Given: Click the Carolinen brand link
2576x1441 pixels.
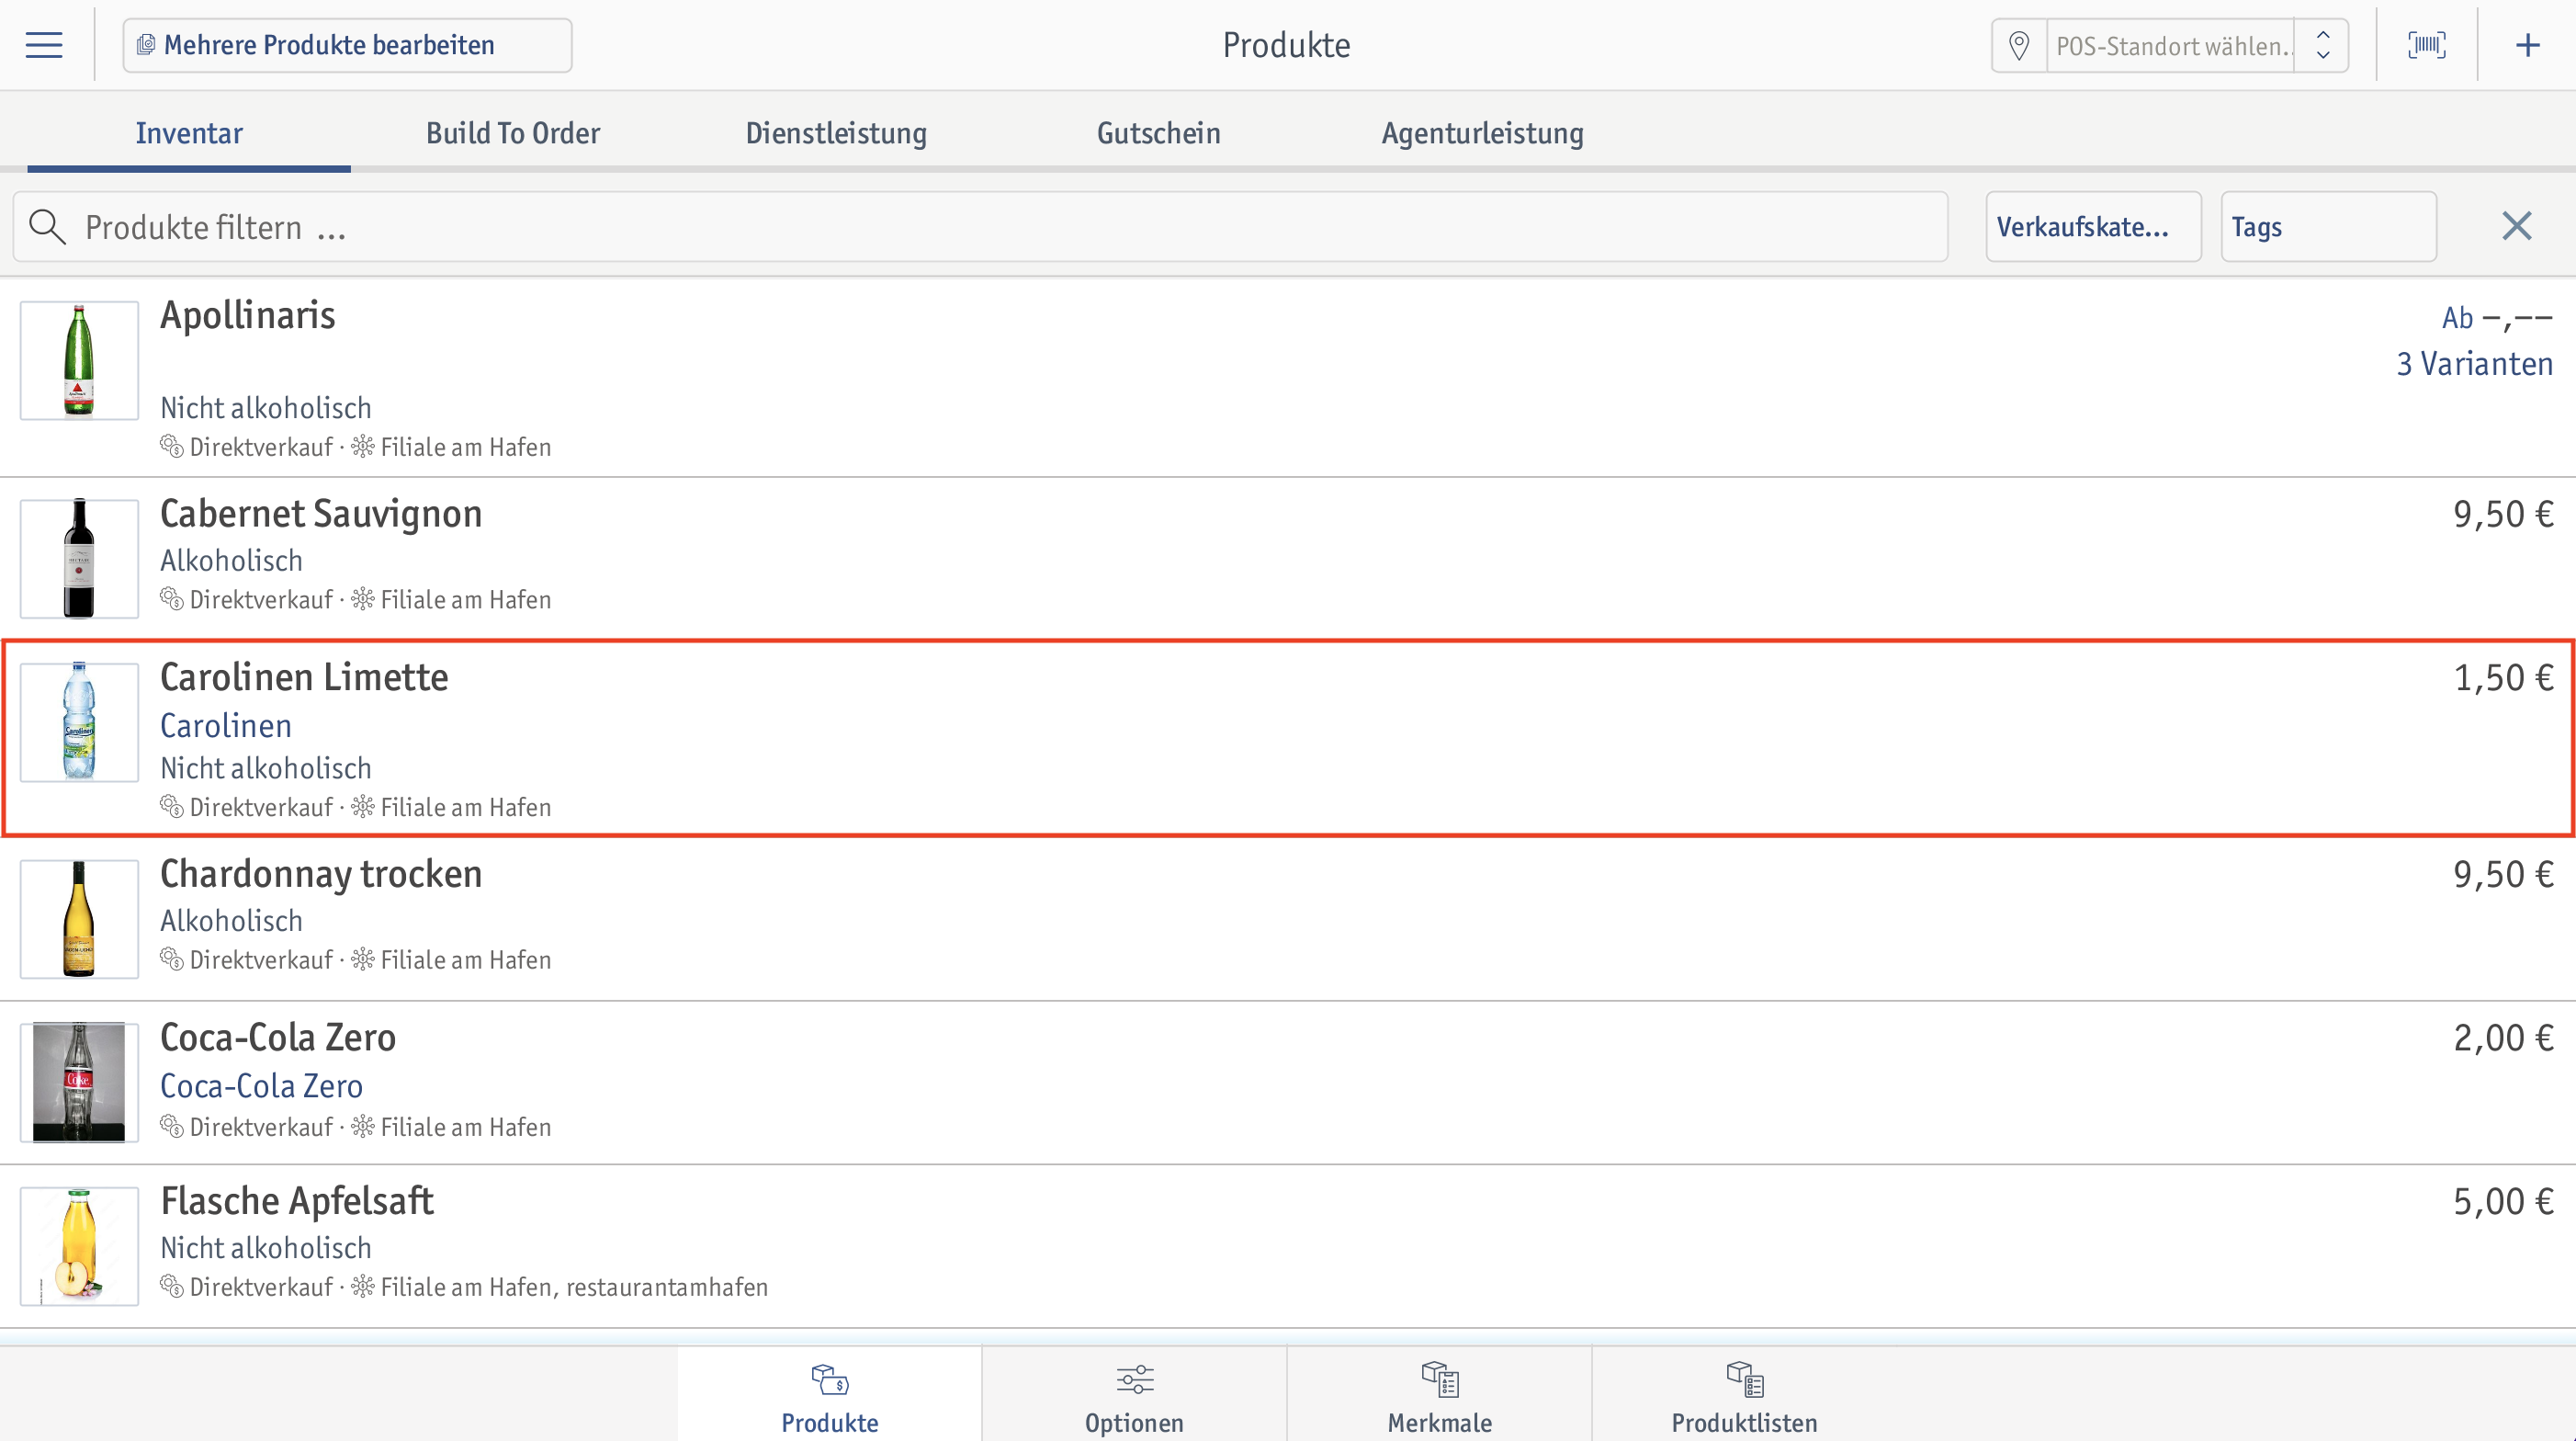Looking at the screenshot, I should (x=226, y=726).
